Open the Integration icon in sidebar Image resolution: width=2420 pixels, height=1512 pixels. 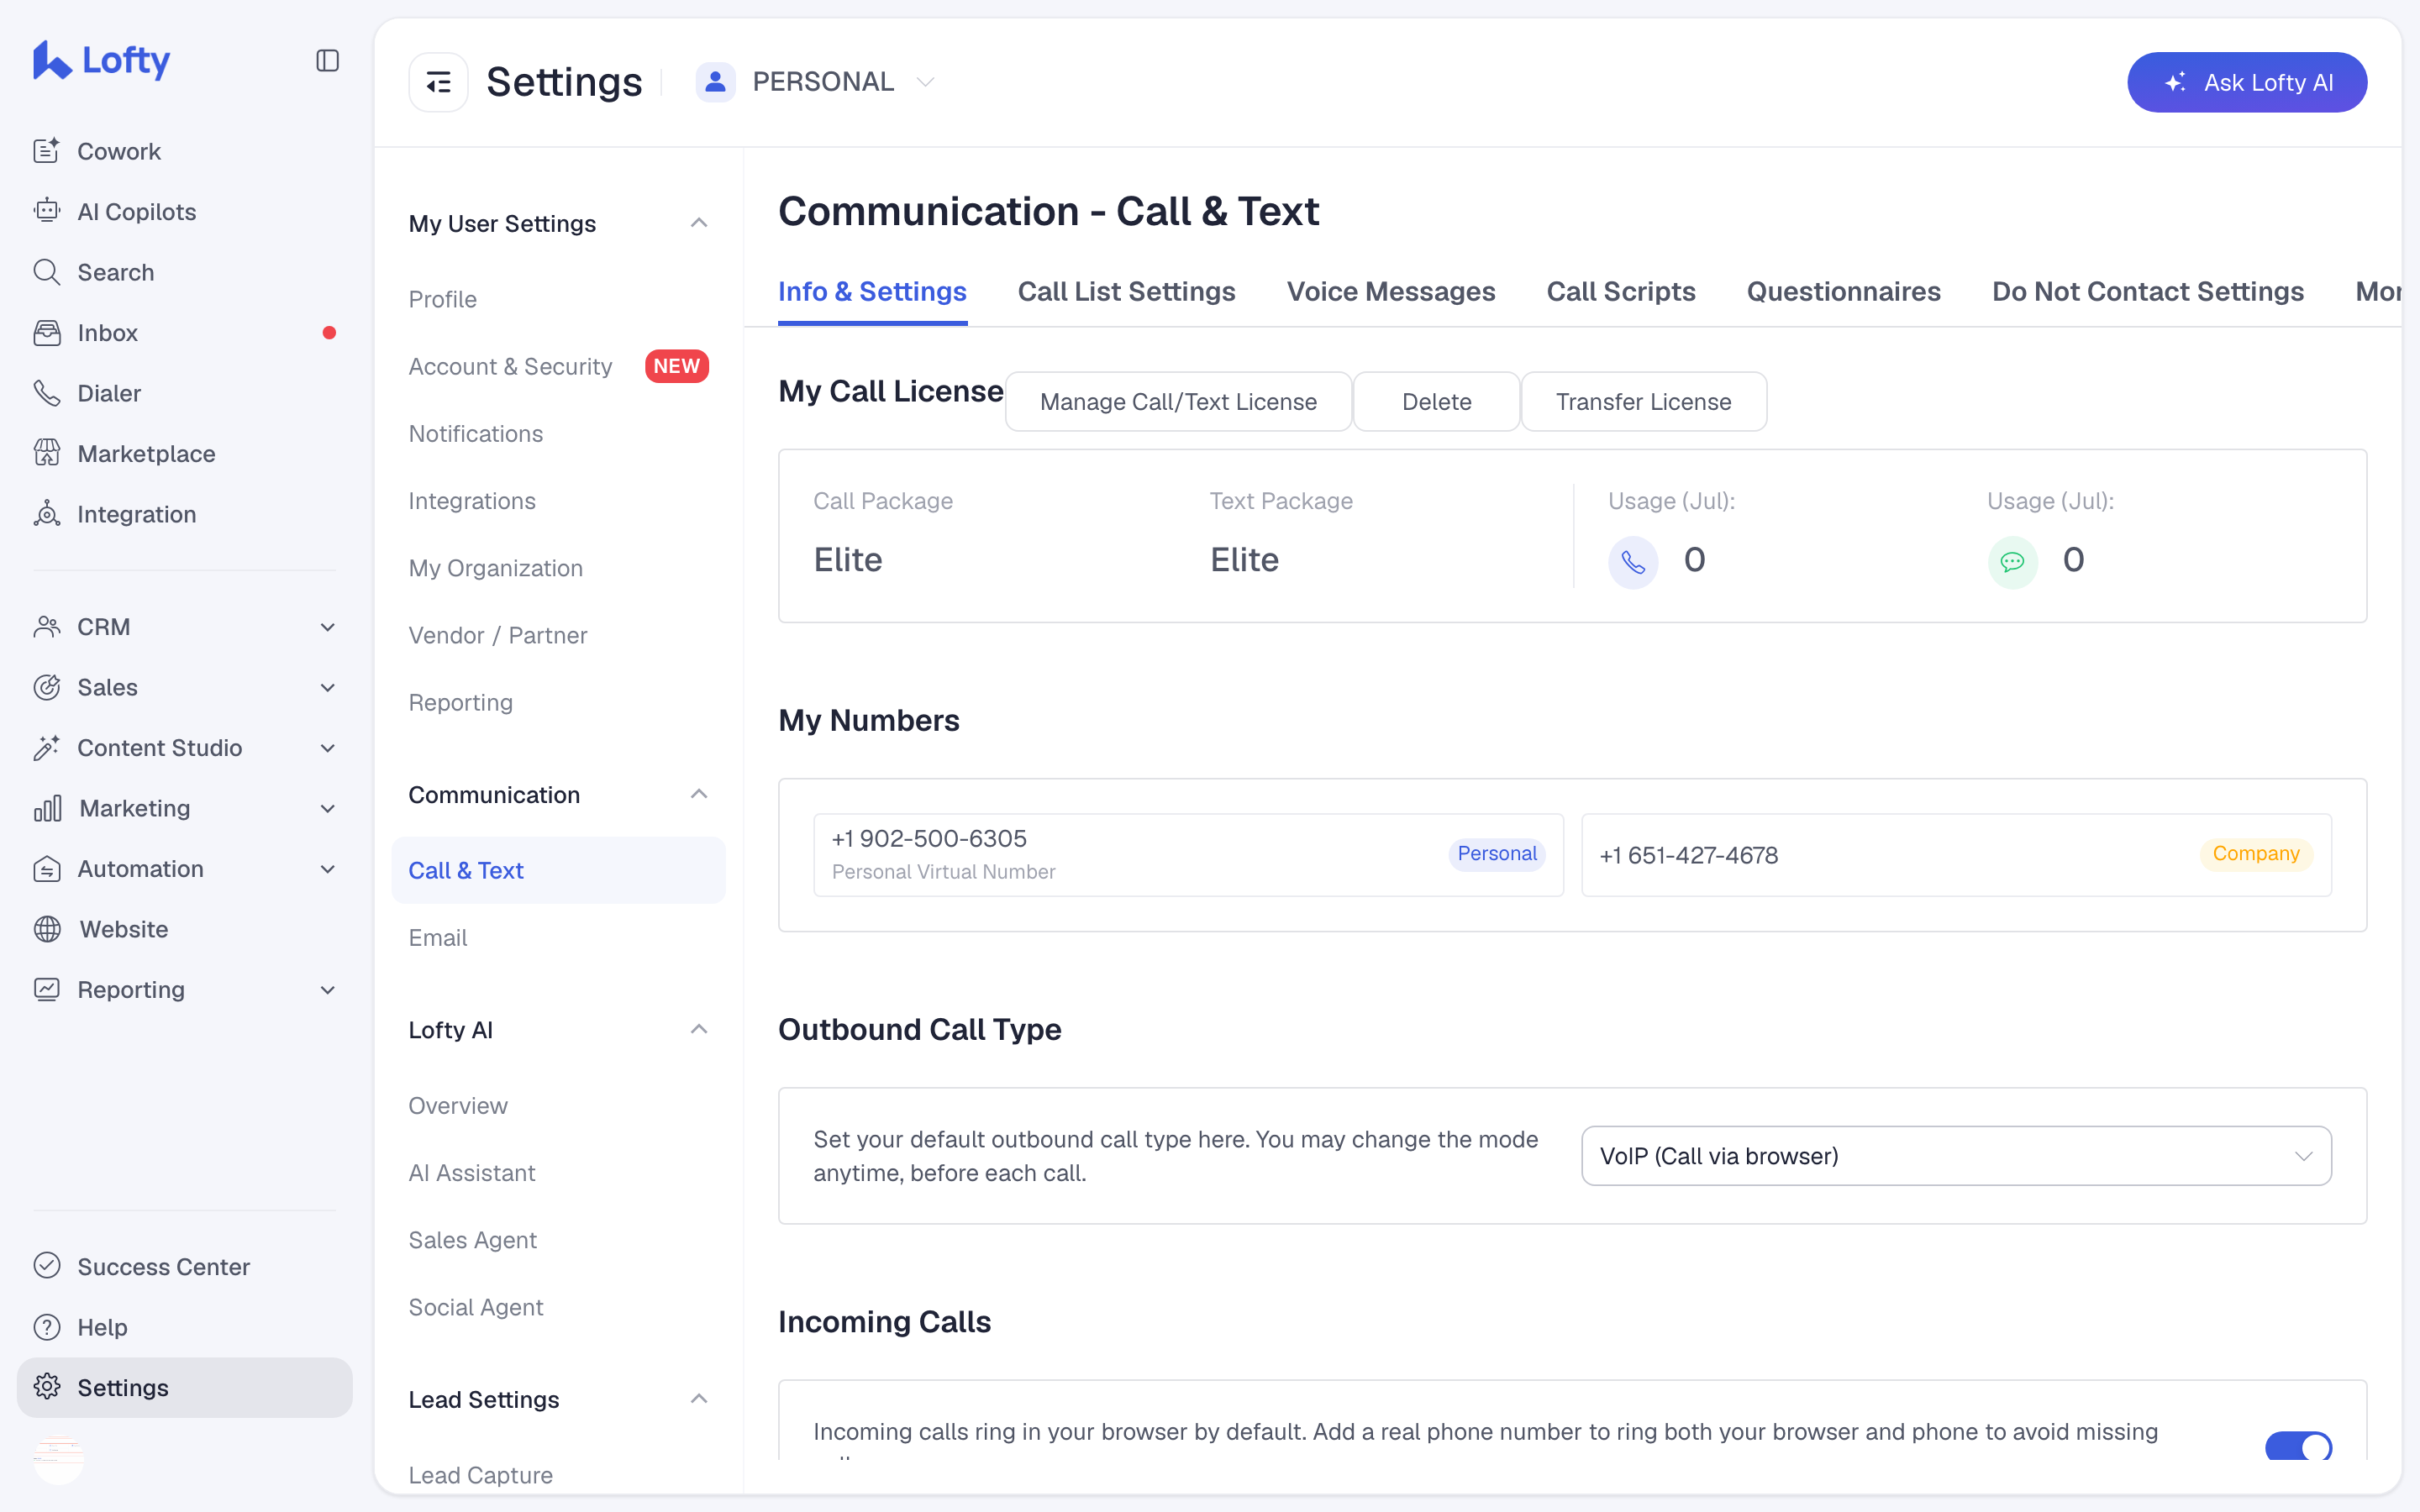pos(47,514)
